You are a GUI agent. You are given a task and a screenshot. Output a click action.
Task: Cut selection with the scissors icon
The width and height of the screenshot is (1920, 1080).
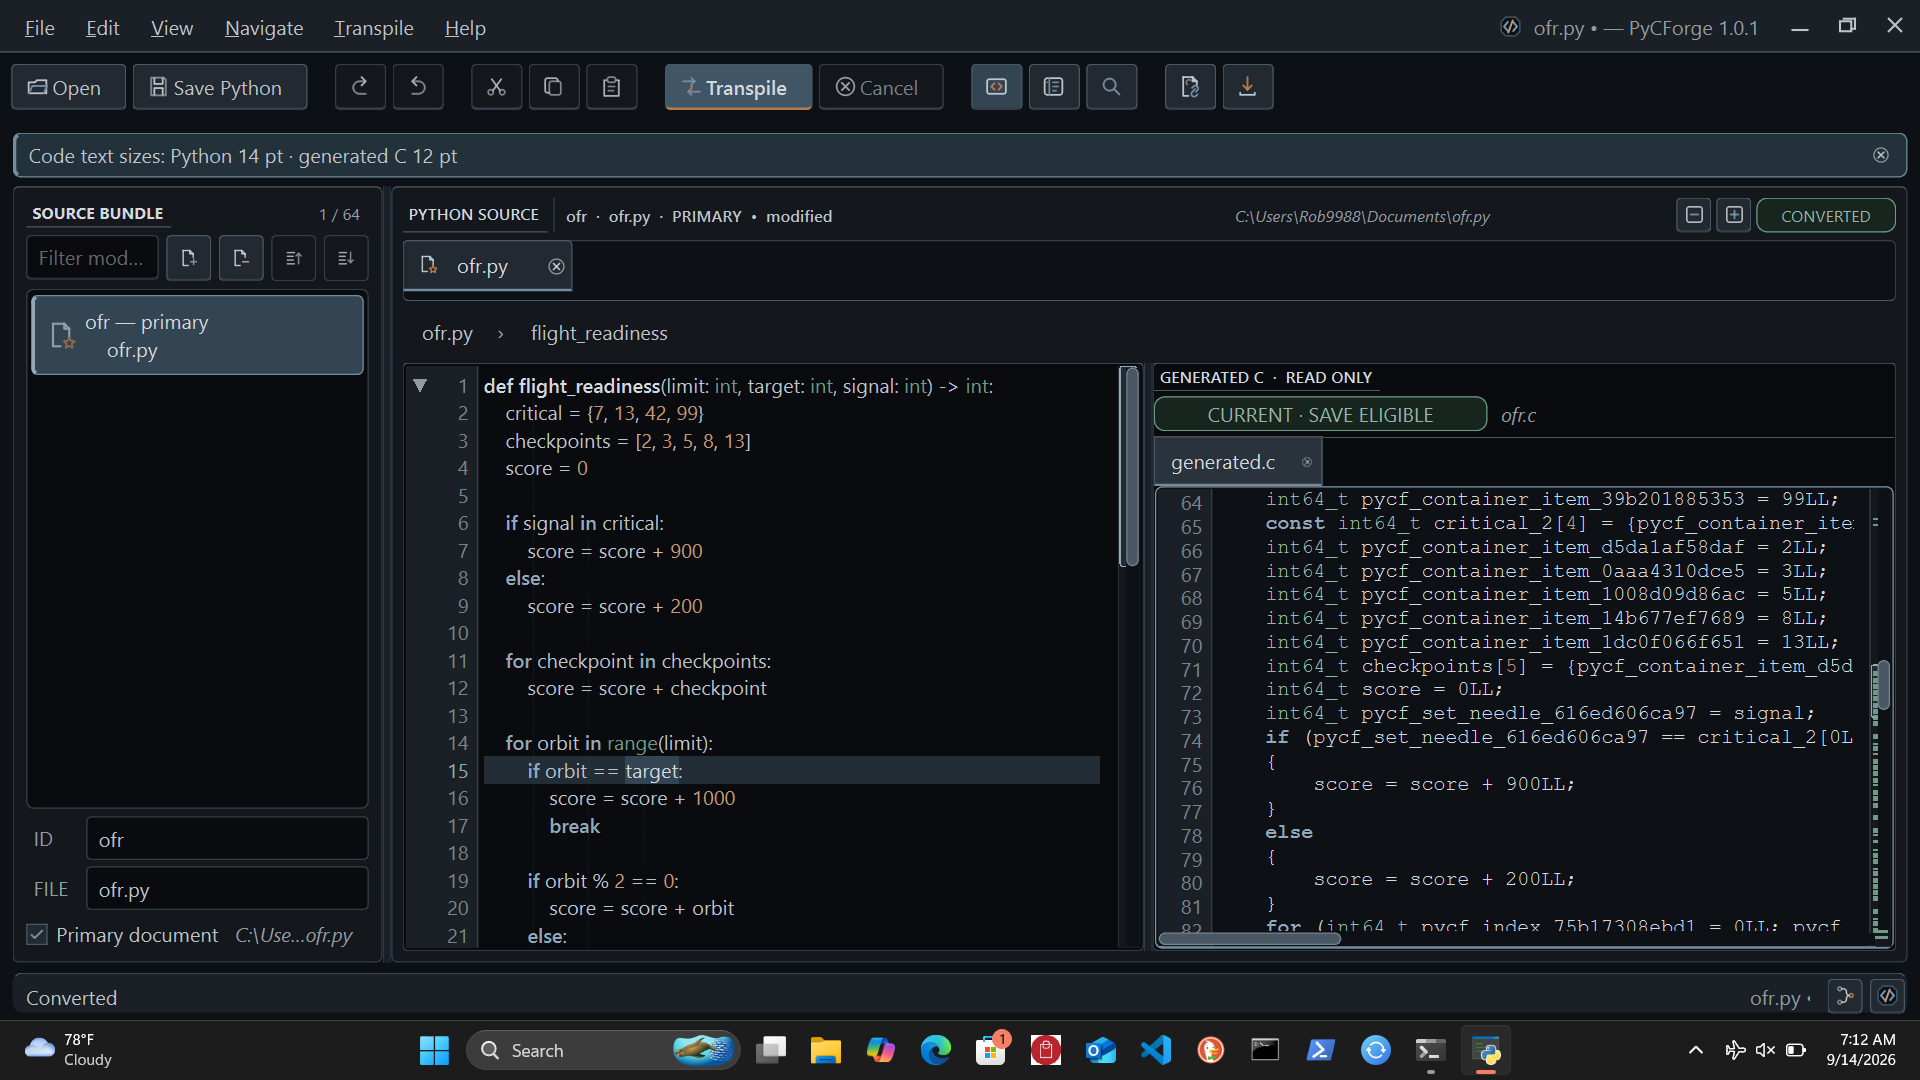pos(496,87)
